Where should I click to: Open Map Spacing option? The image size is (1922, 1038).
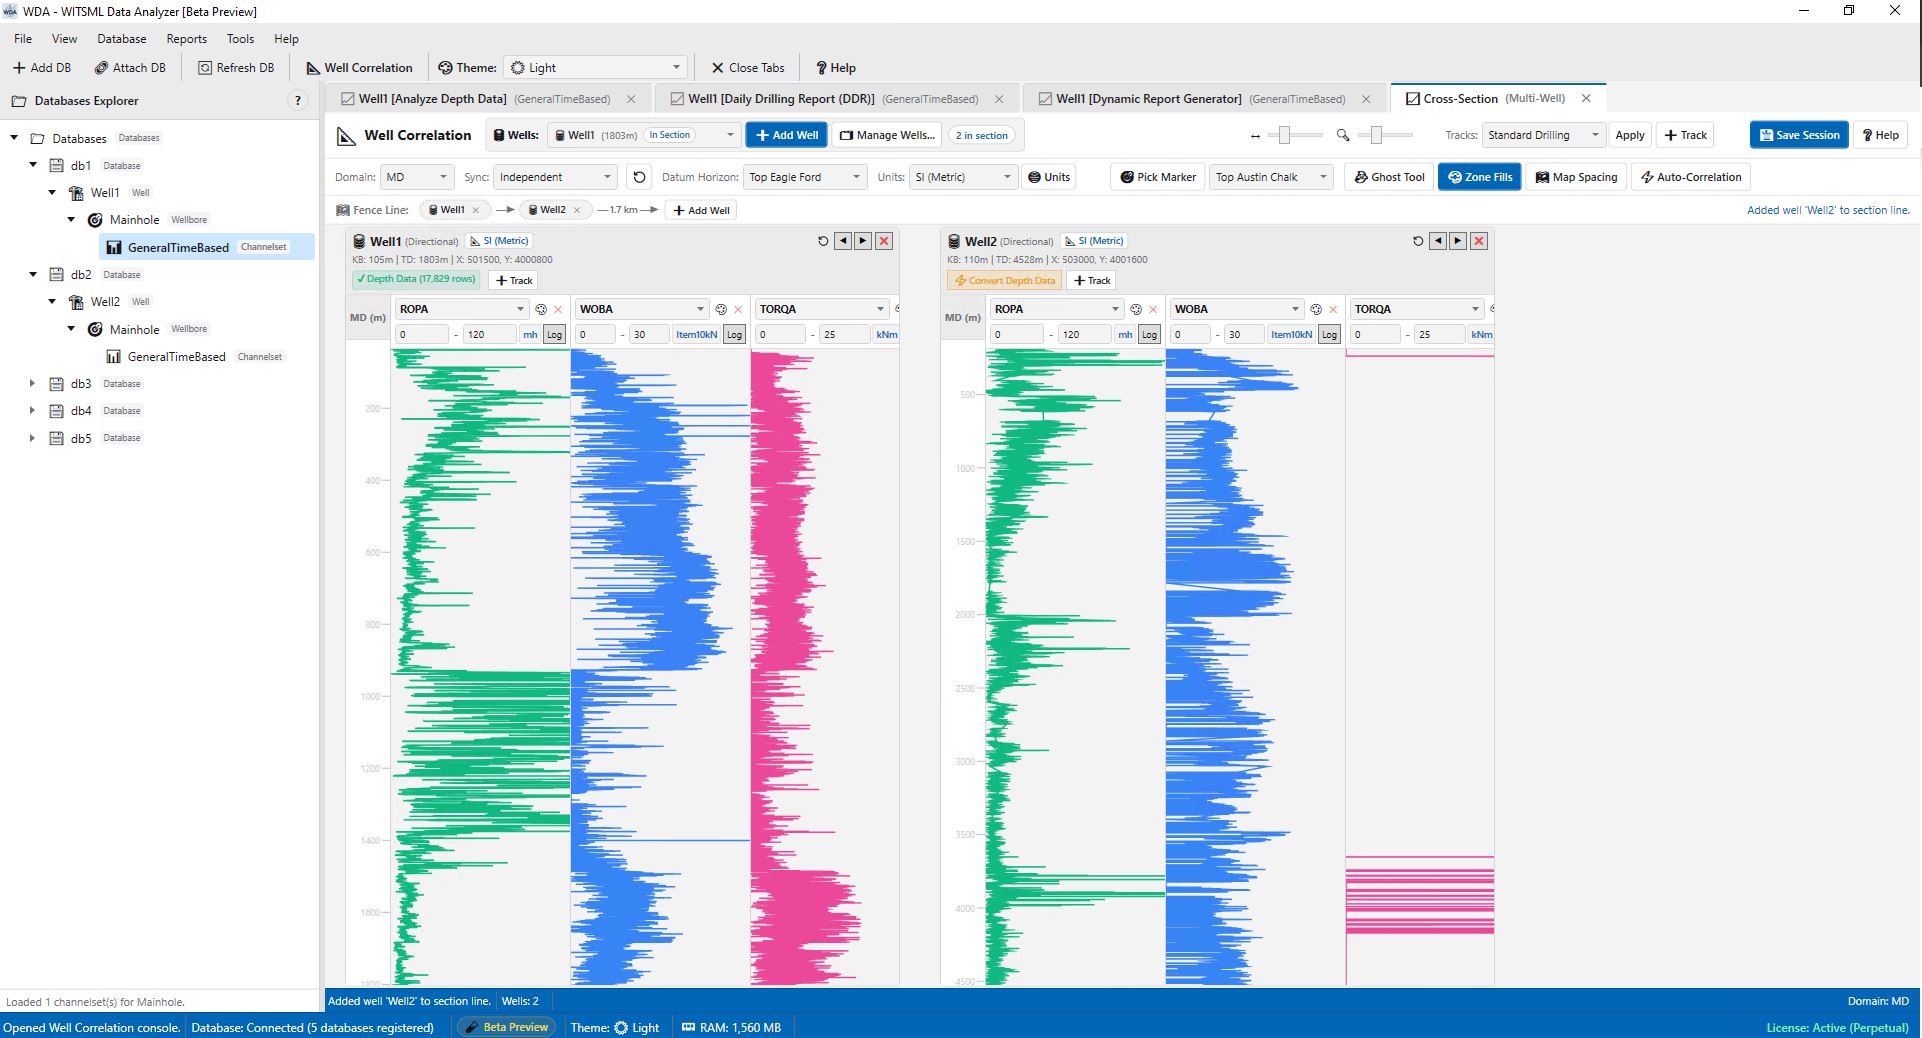1576,177
